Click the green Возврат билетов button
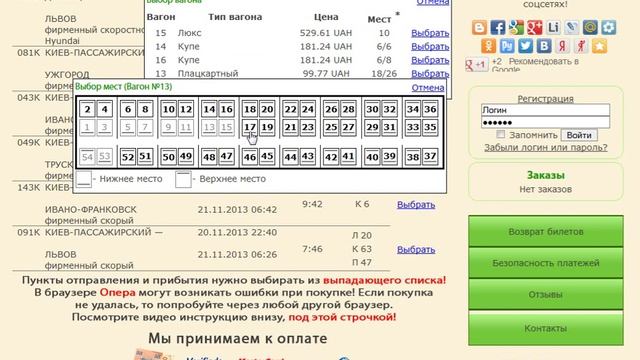The height and width of the screenshot is (360, 640). pos(546,231)
